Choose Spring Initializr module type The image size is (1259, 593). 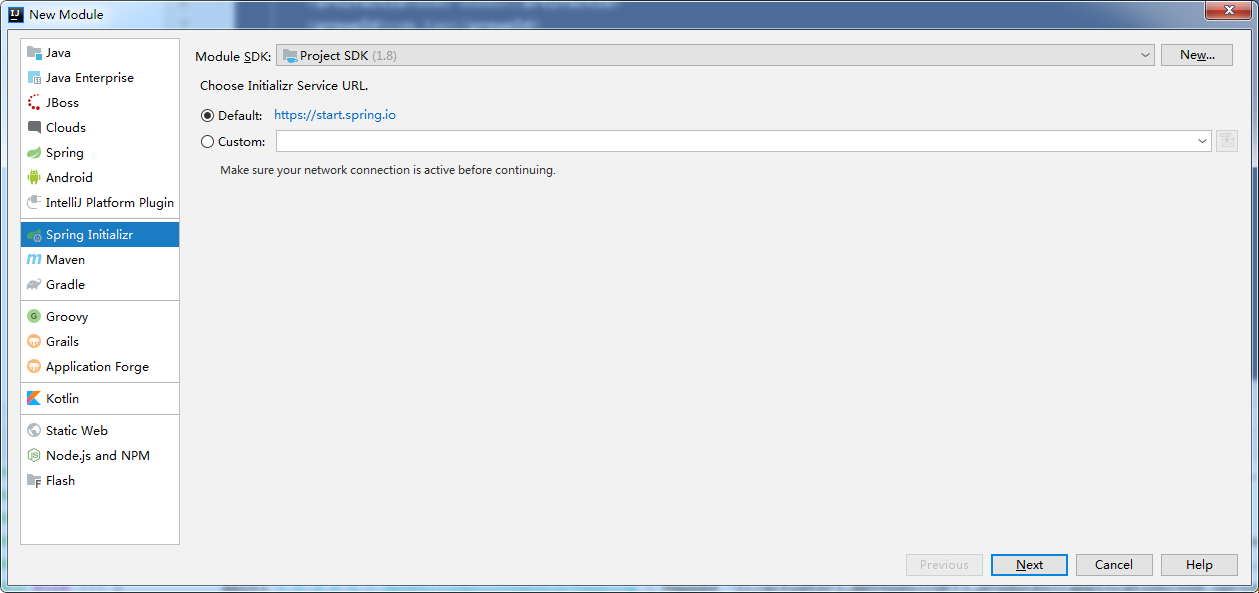pos(100,235)
